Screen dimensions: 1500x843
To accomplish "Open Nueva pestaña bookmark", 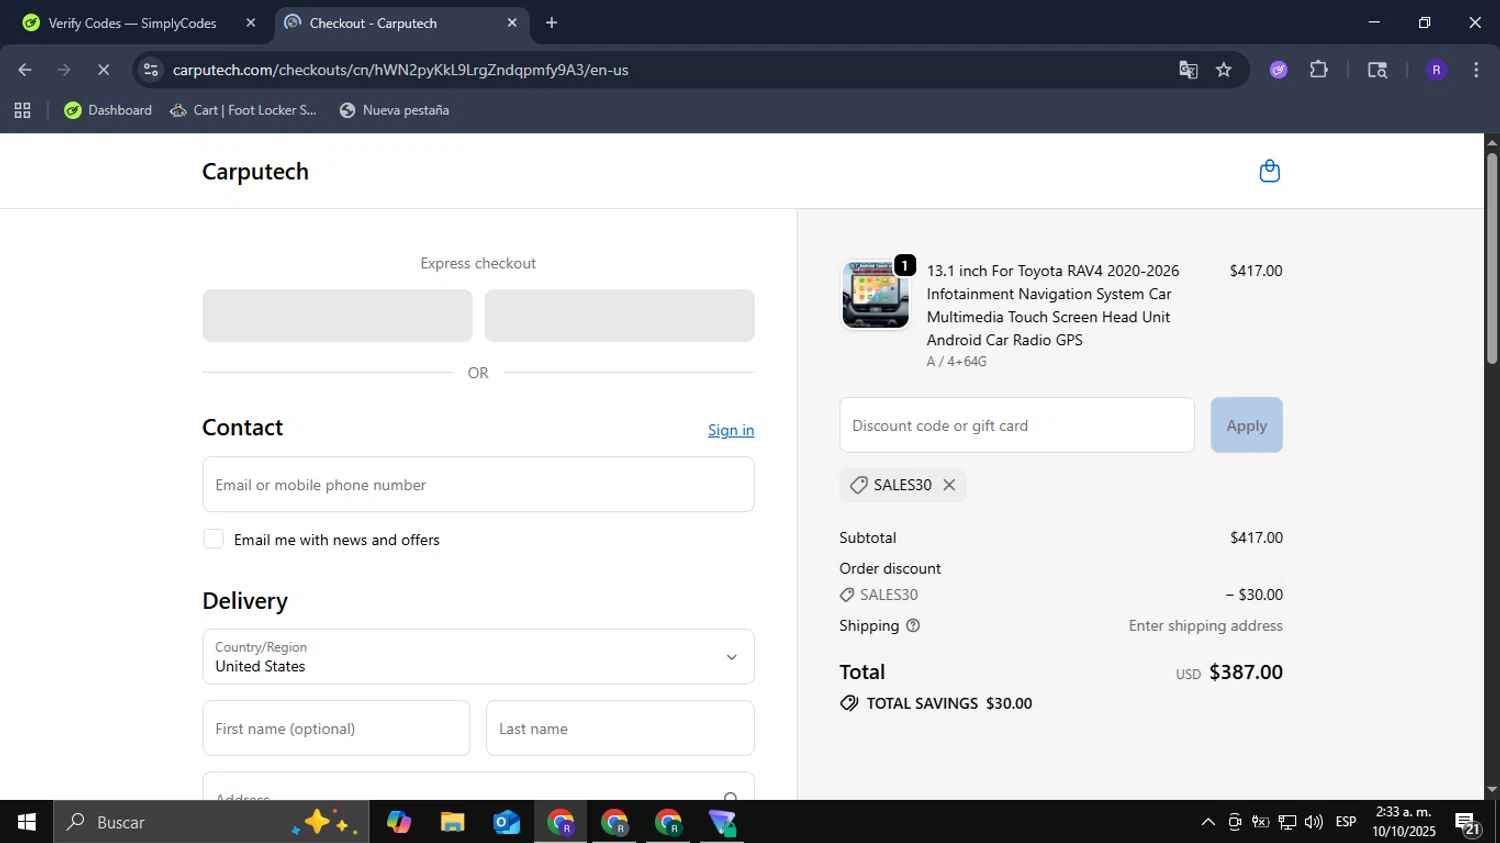I will (x=394, y=110).
